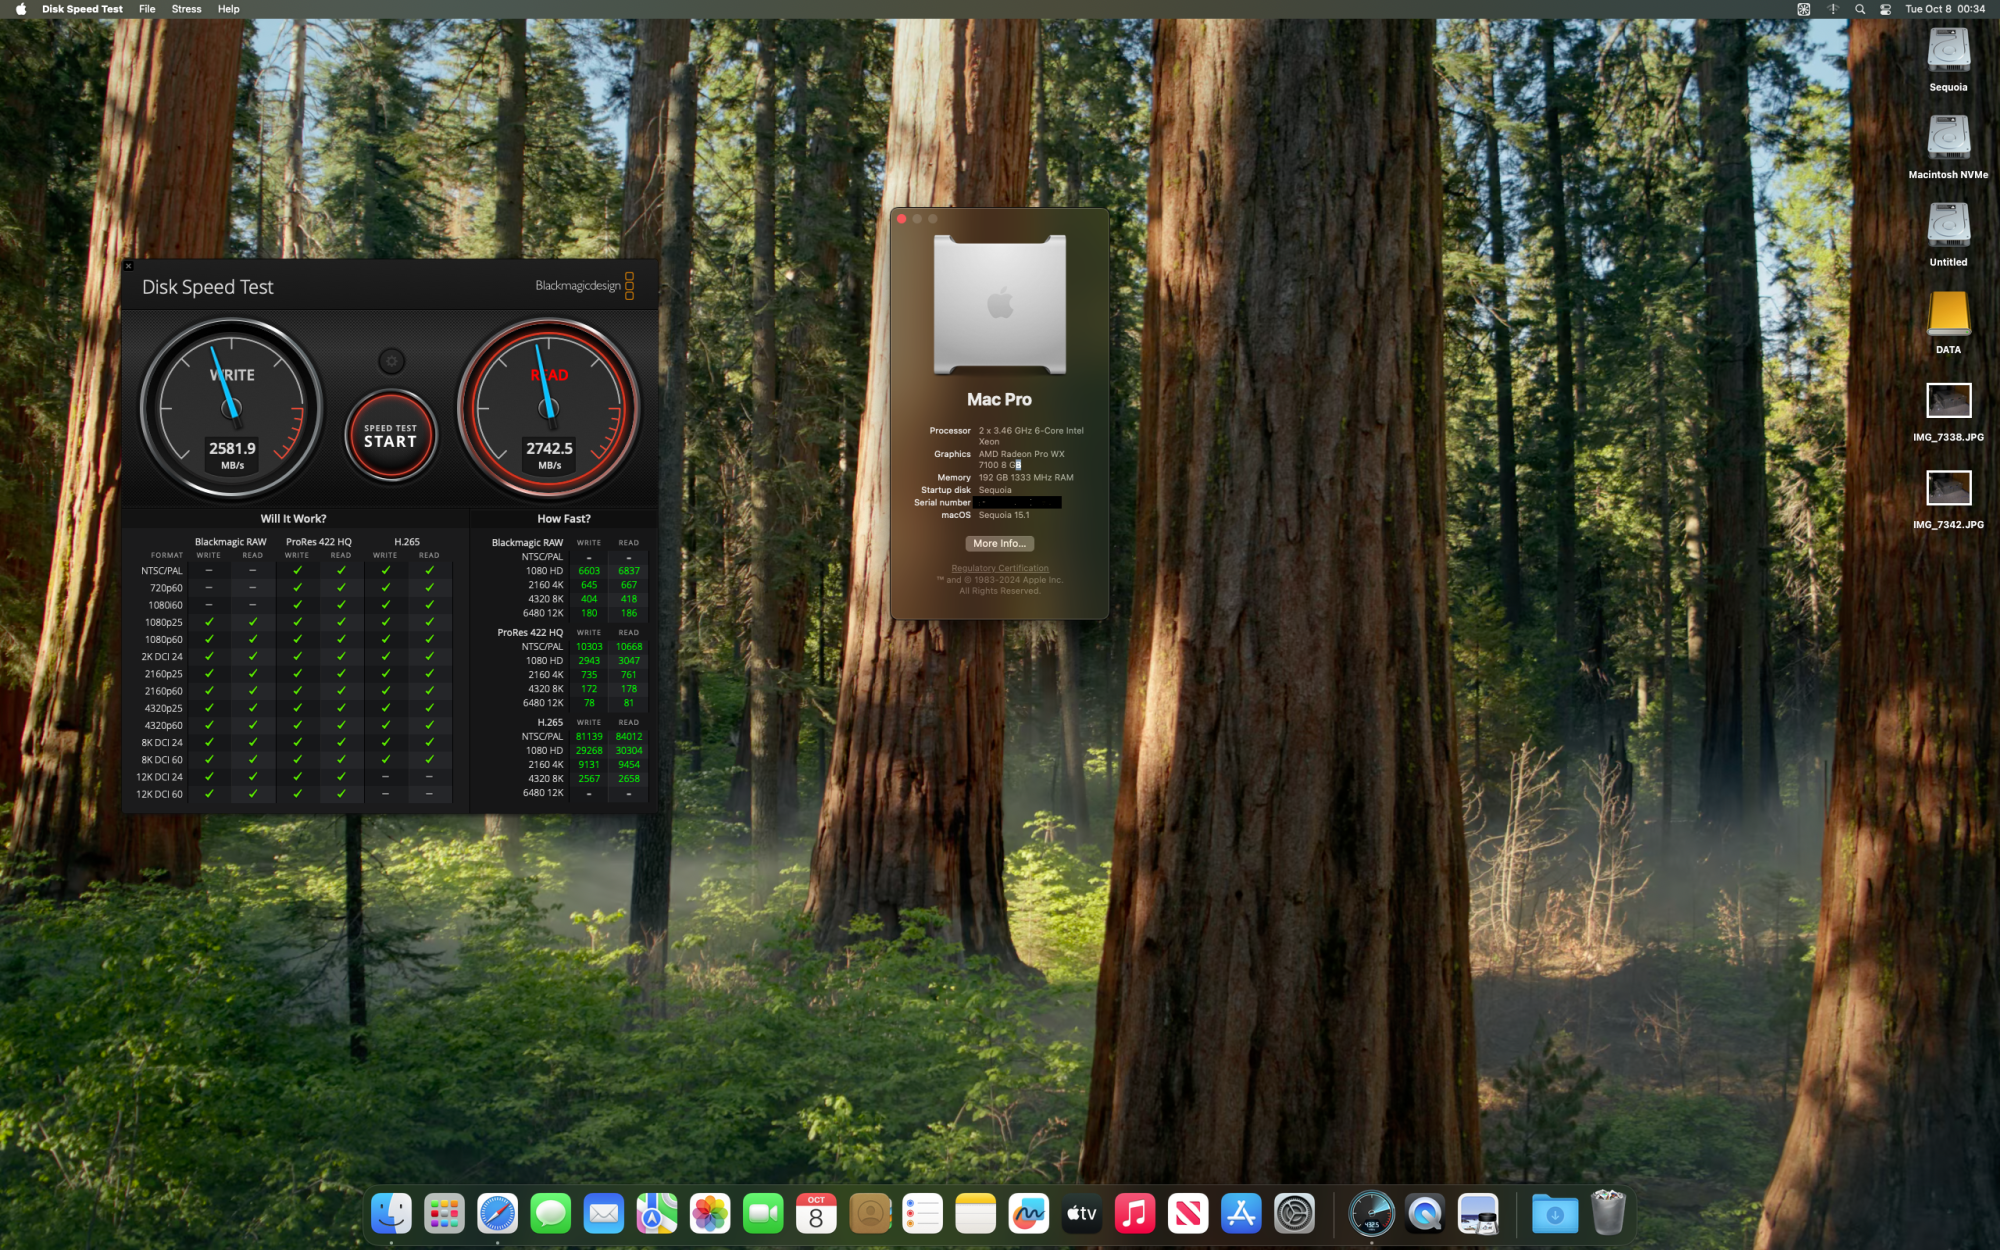Screen dimensions: 2000x1250
Task: Open Control Center from the menu bar
Action: 1885,9
